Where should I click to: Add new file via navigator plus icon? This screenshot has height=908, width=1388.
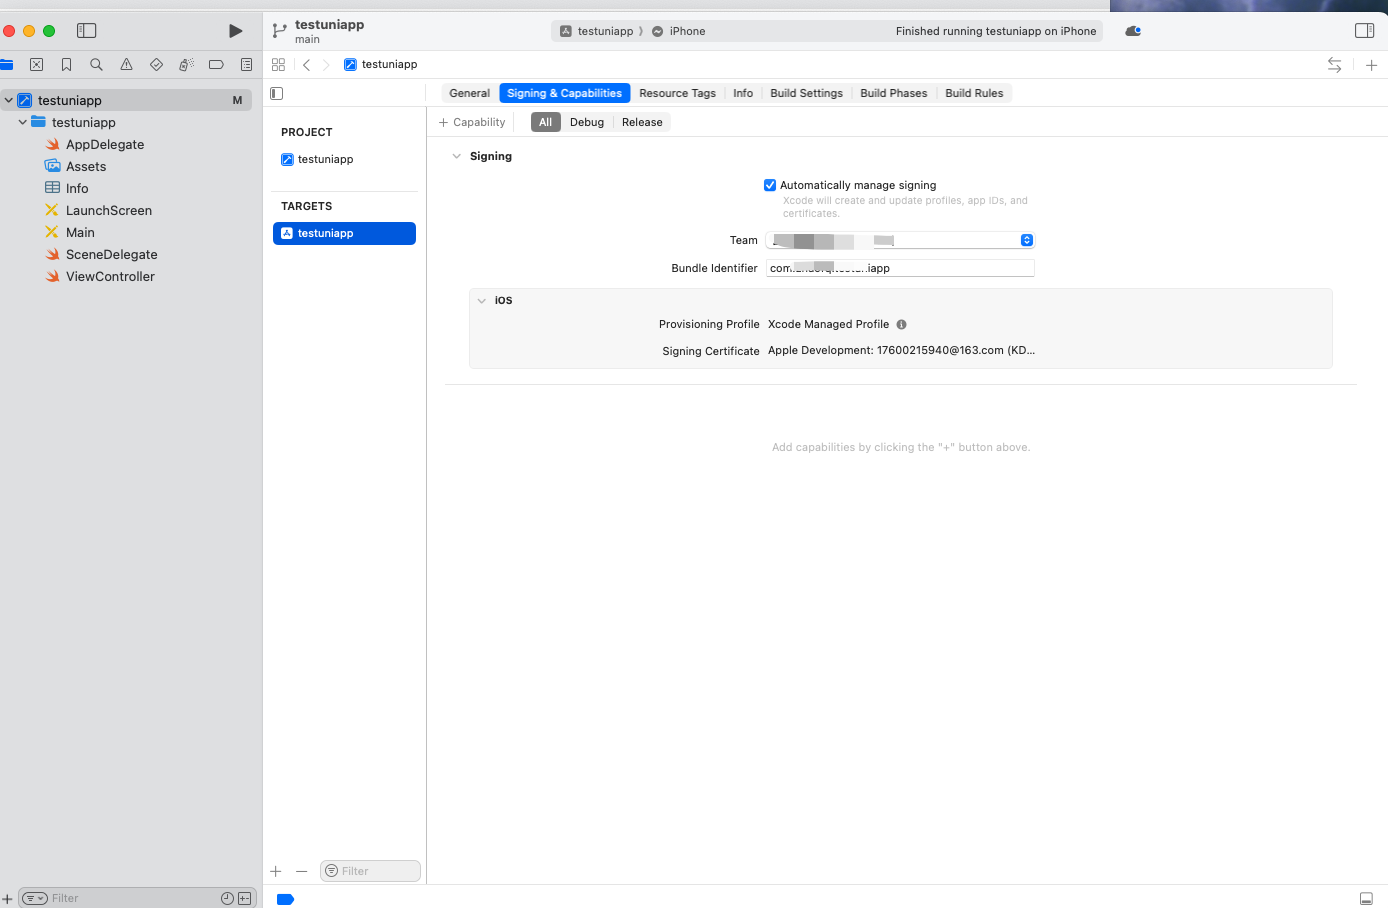click(6, 898)
